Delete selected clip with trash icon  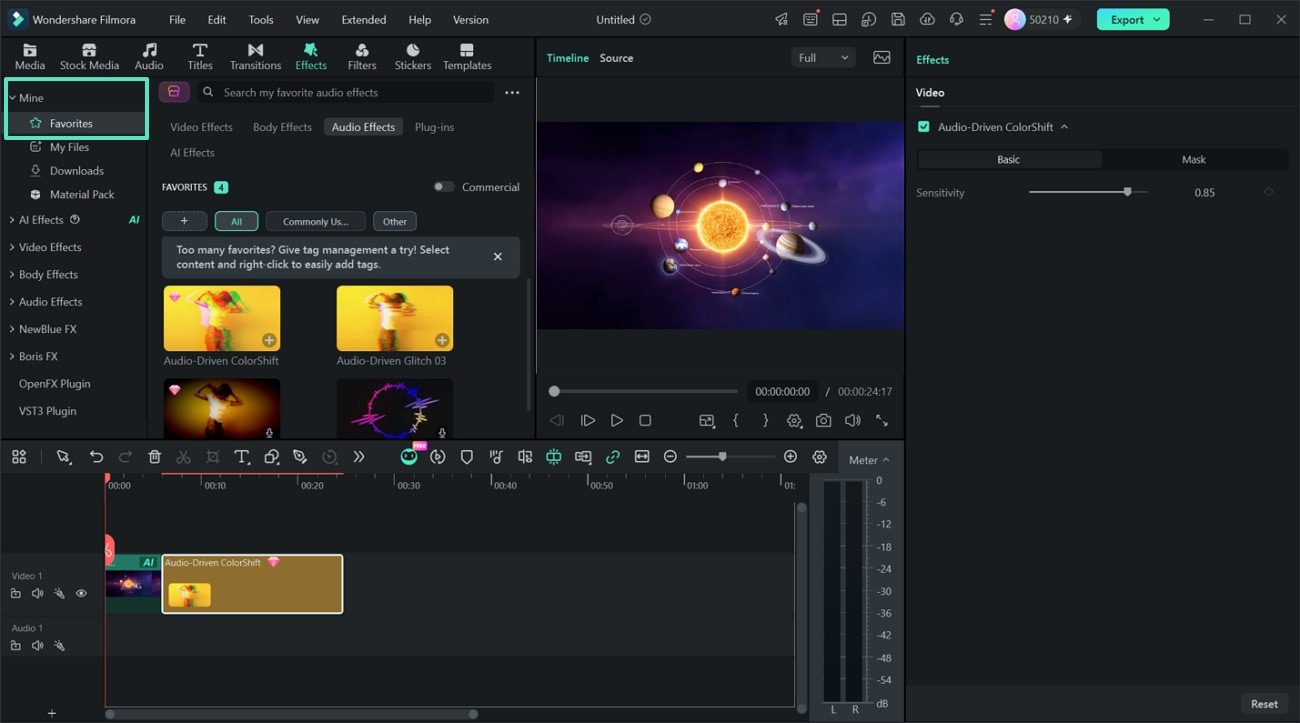(154, 457)
